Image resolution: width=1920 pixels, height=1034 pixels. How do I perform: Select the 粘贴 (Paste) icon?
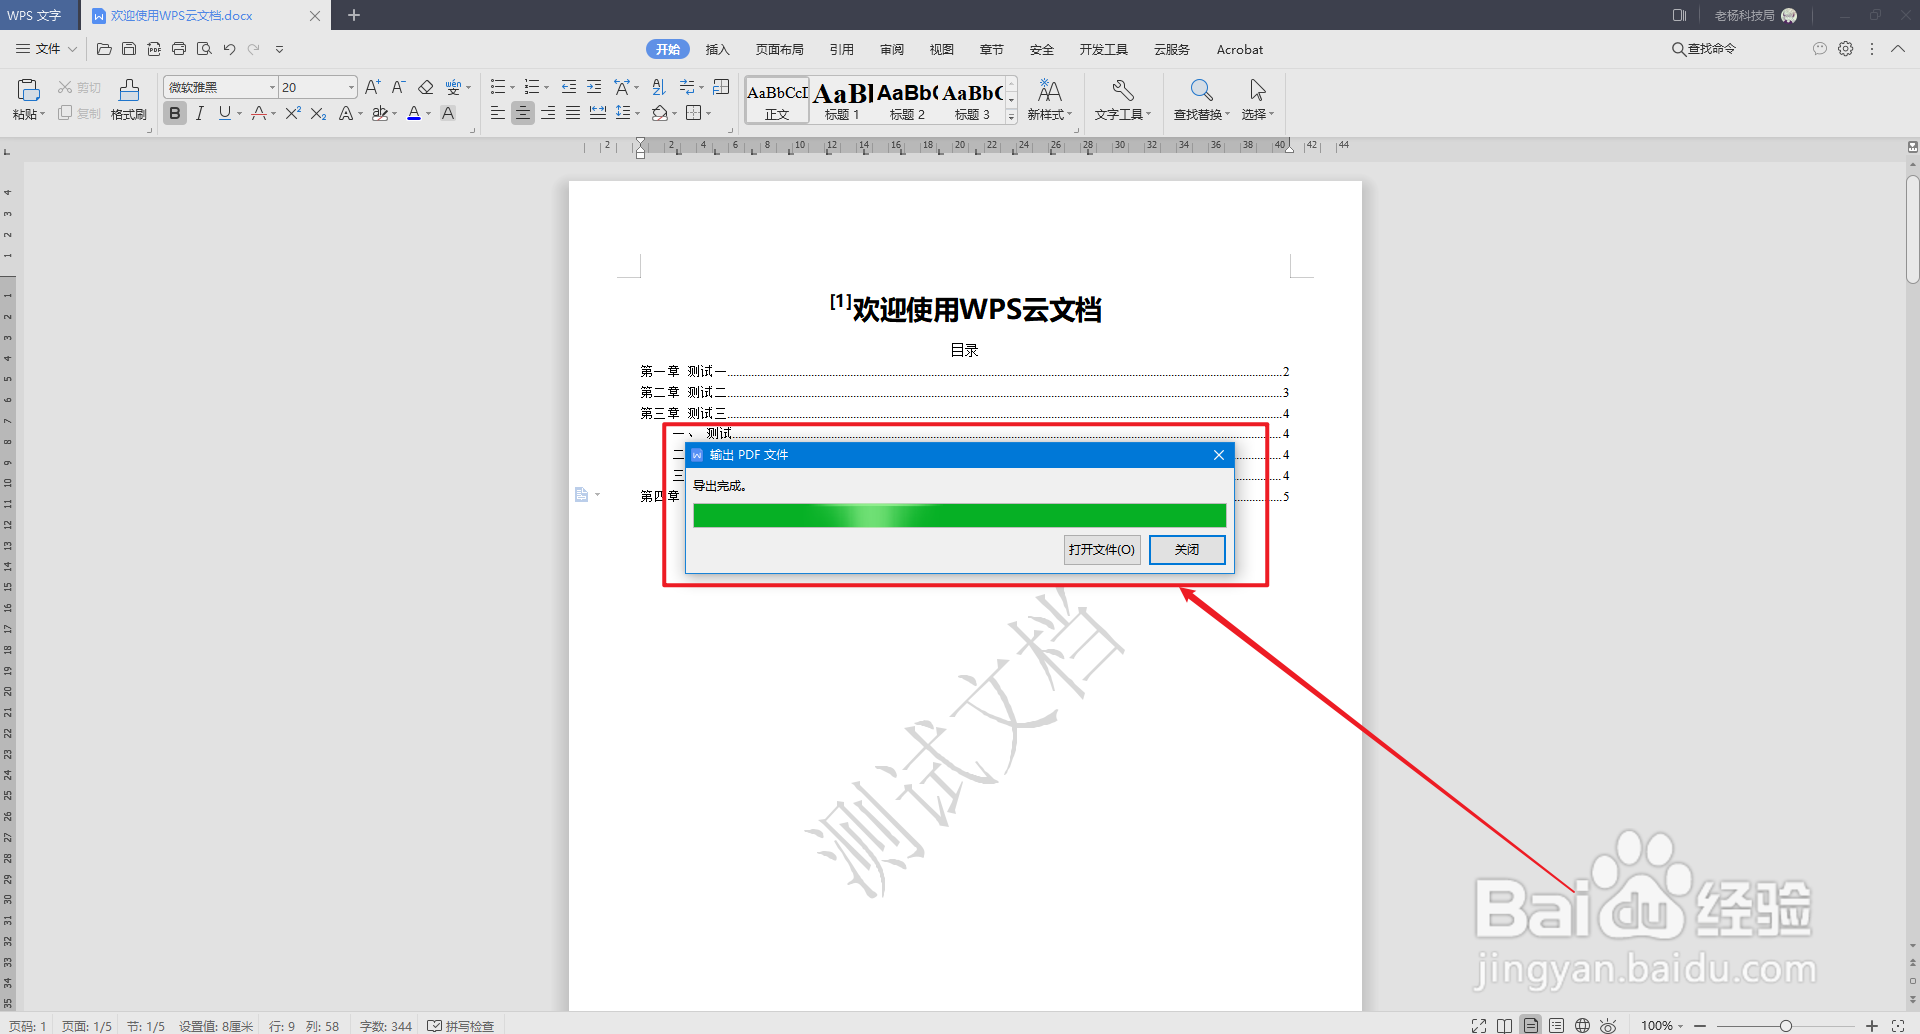(x=27, y=98)
